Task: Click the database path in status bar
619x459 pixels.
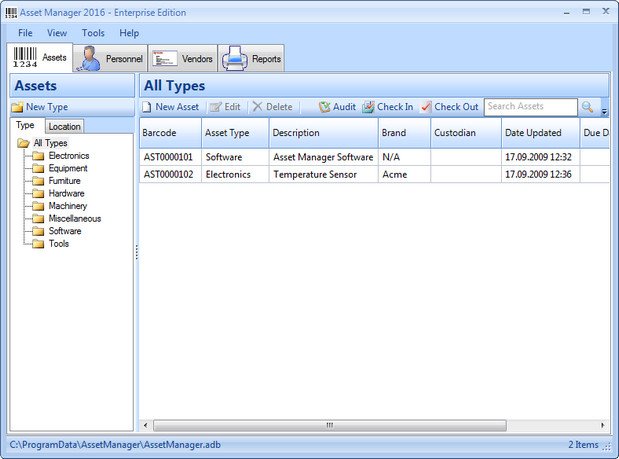Action: pos(115,445)
